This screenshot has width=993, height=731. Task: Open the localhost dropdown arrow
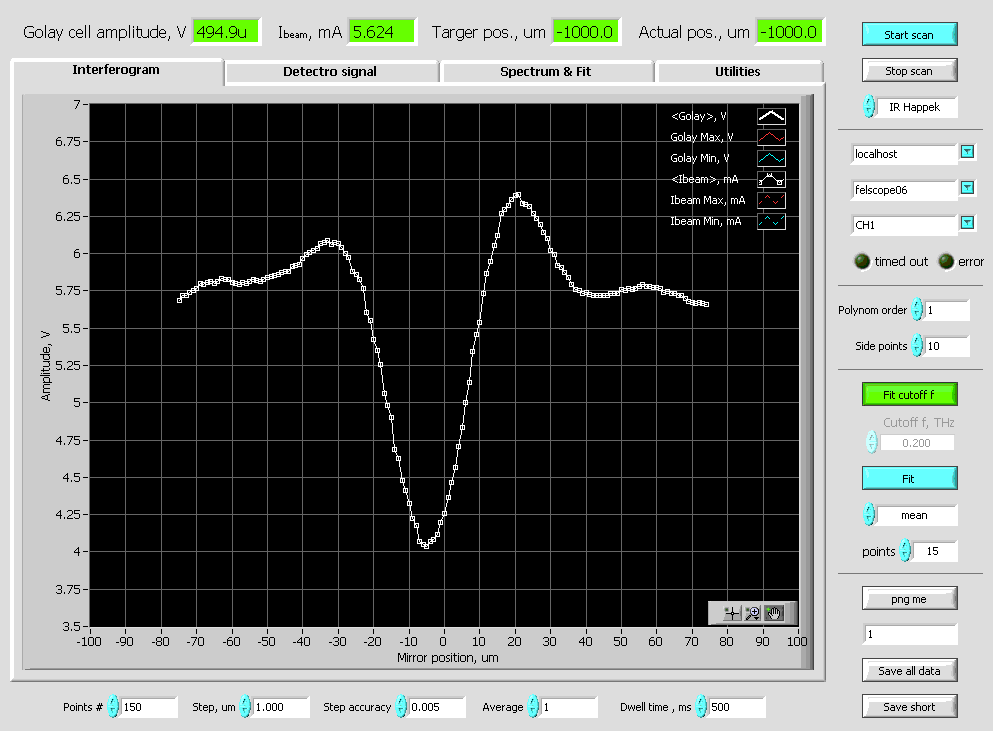[x=967, y=151]
